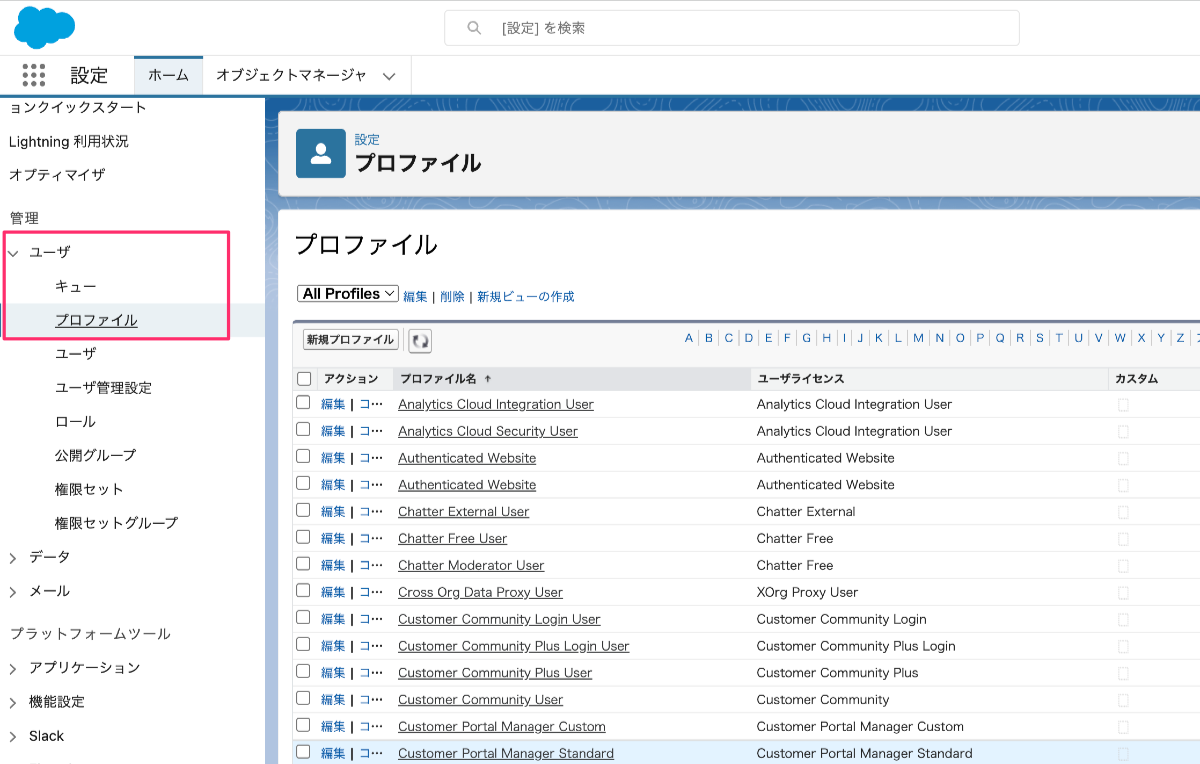The width and height of the screenshot is (1200, 764).
Task: Click 新規ビューの作成 link
Action: coord(526,296)
